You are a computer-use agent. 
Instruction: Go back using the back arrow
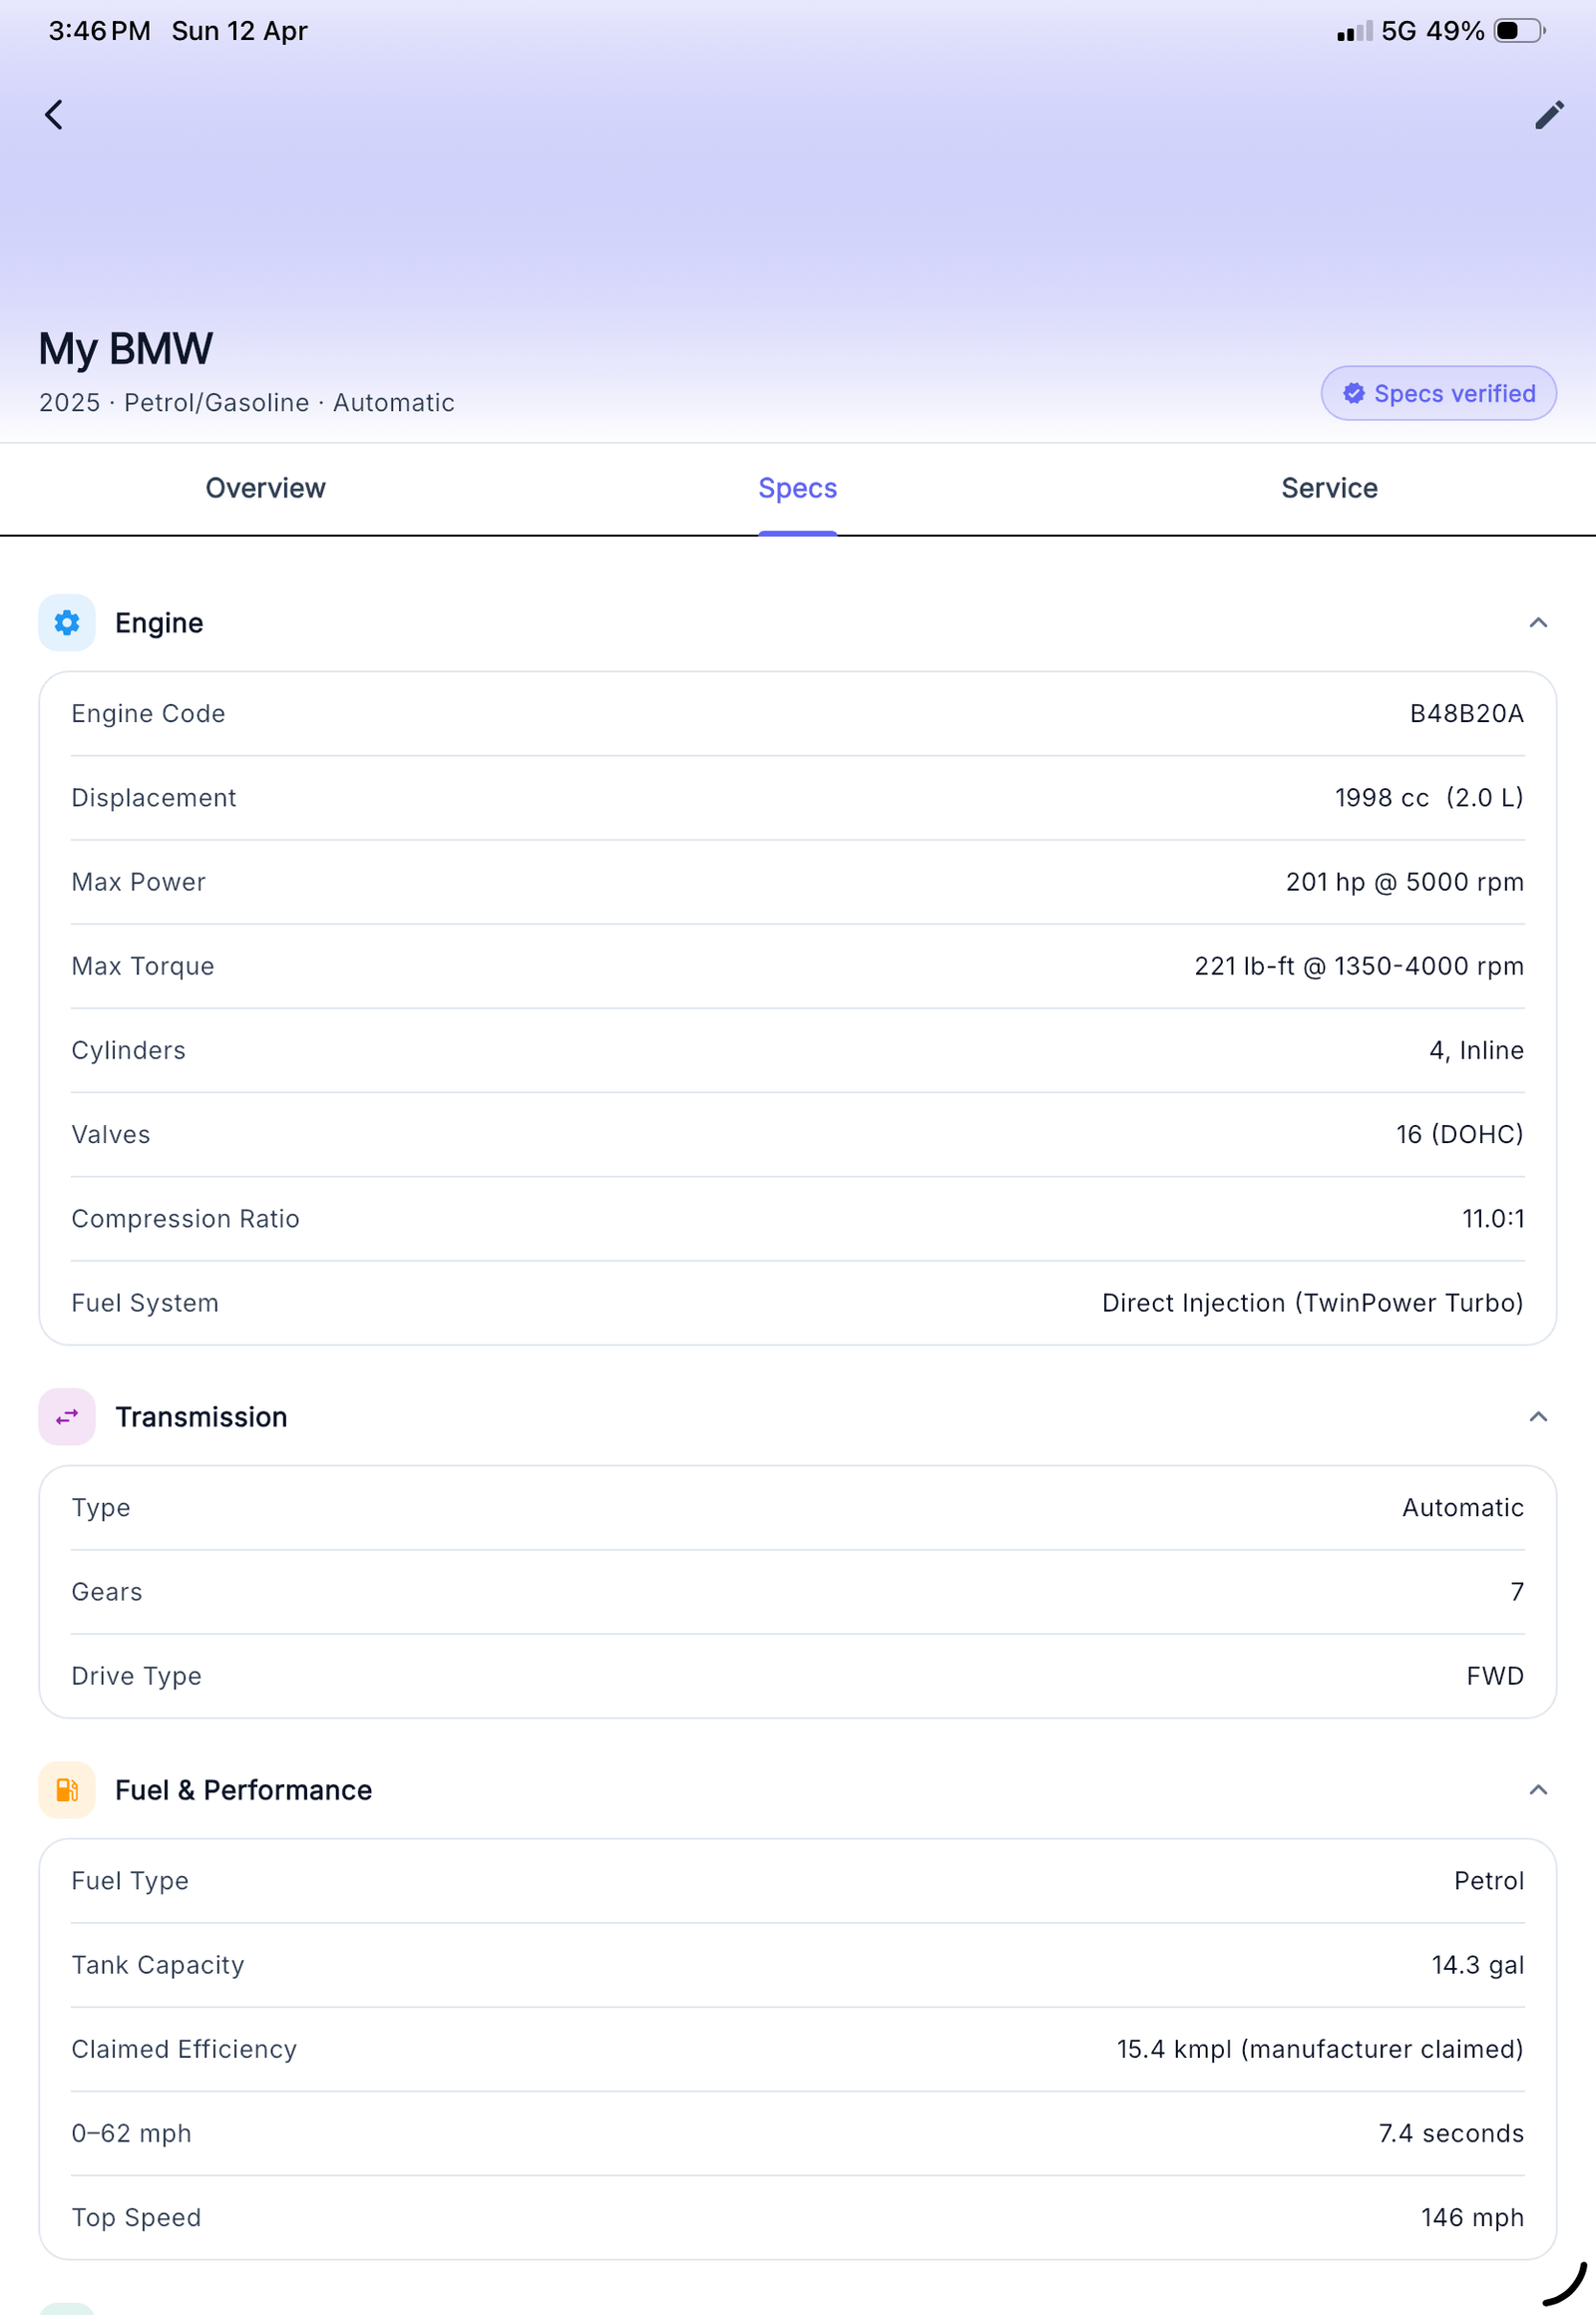[54, 115]
